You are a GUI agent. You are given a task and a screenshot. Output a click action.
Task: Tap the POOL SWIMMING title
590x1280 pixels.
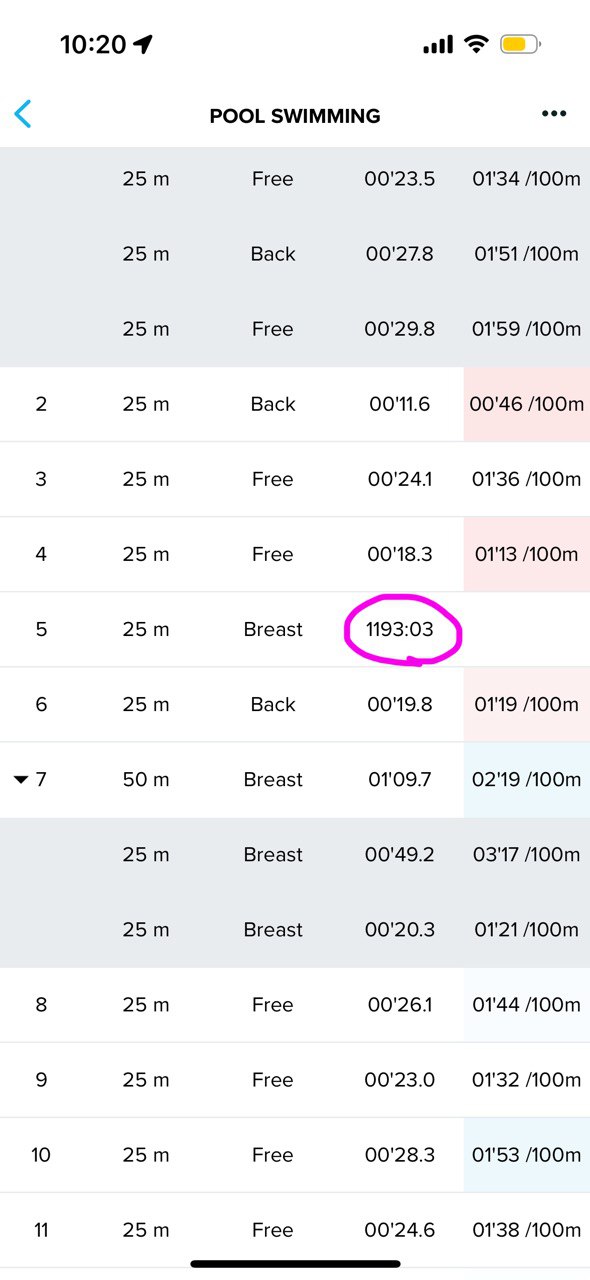click(295, 116)
